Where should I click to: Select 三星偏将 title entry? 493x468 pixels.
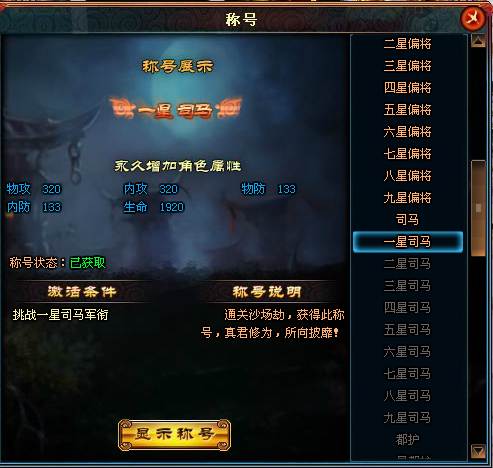coord(407,66)
